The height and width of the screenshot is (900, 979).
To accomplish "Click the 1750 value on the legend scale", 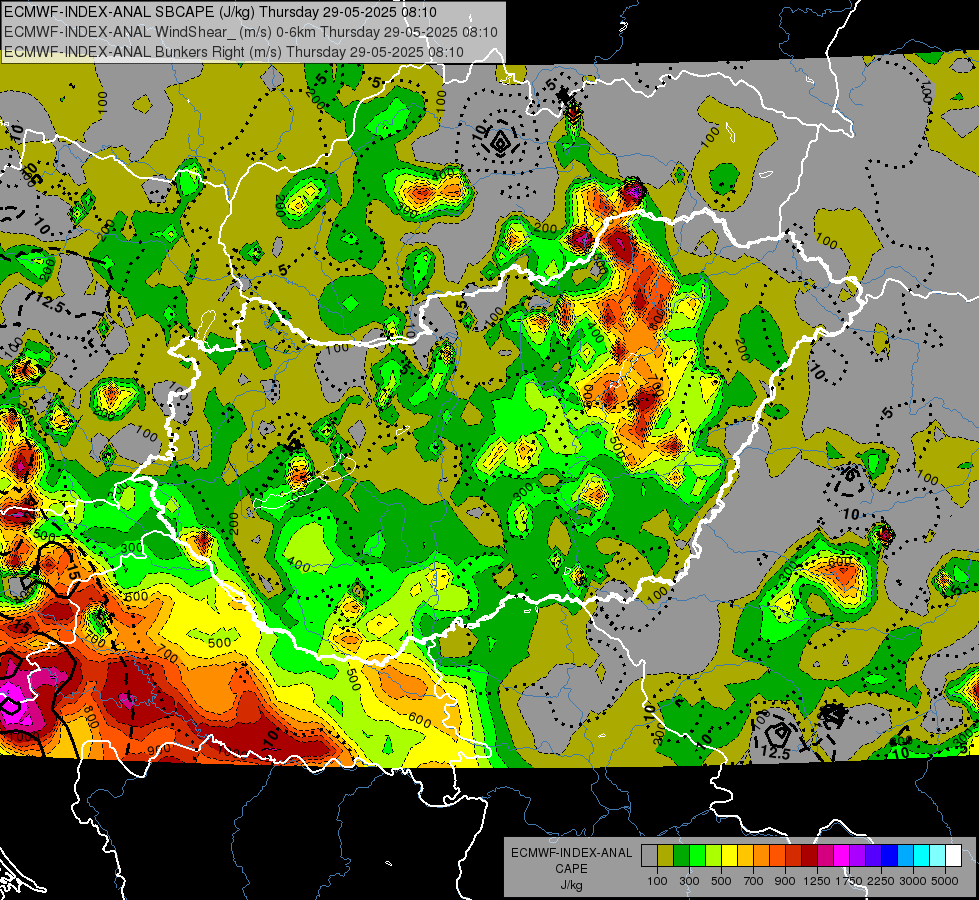I will pyautogui.click(x=849, y=881).
